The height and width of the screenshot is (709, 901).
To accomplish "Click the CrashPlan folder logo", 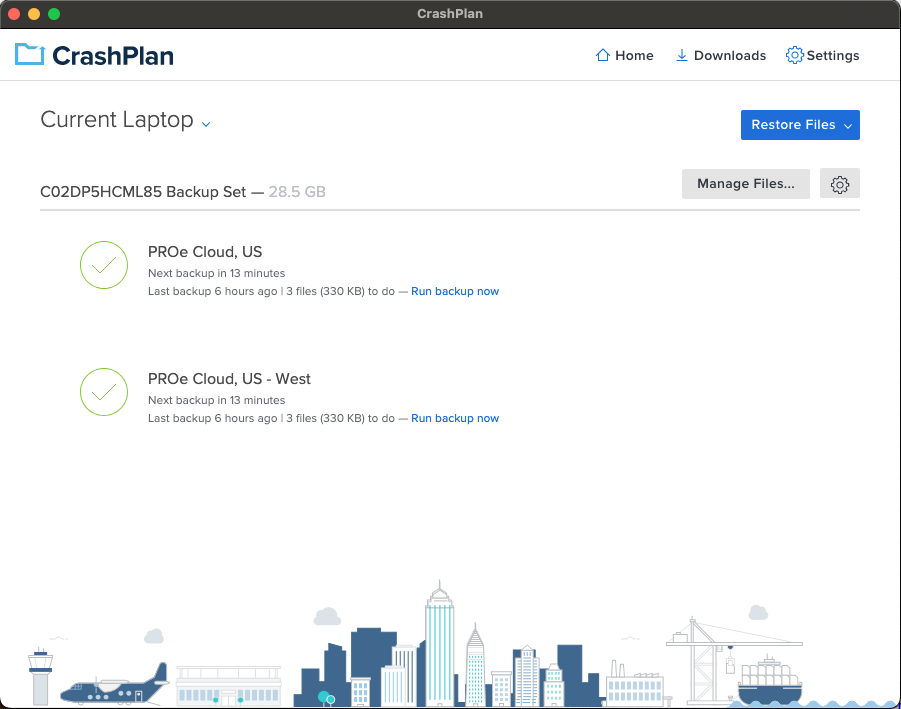I will tap(28, 55).
